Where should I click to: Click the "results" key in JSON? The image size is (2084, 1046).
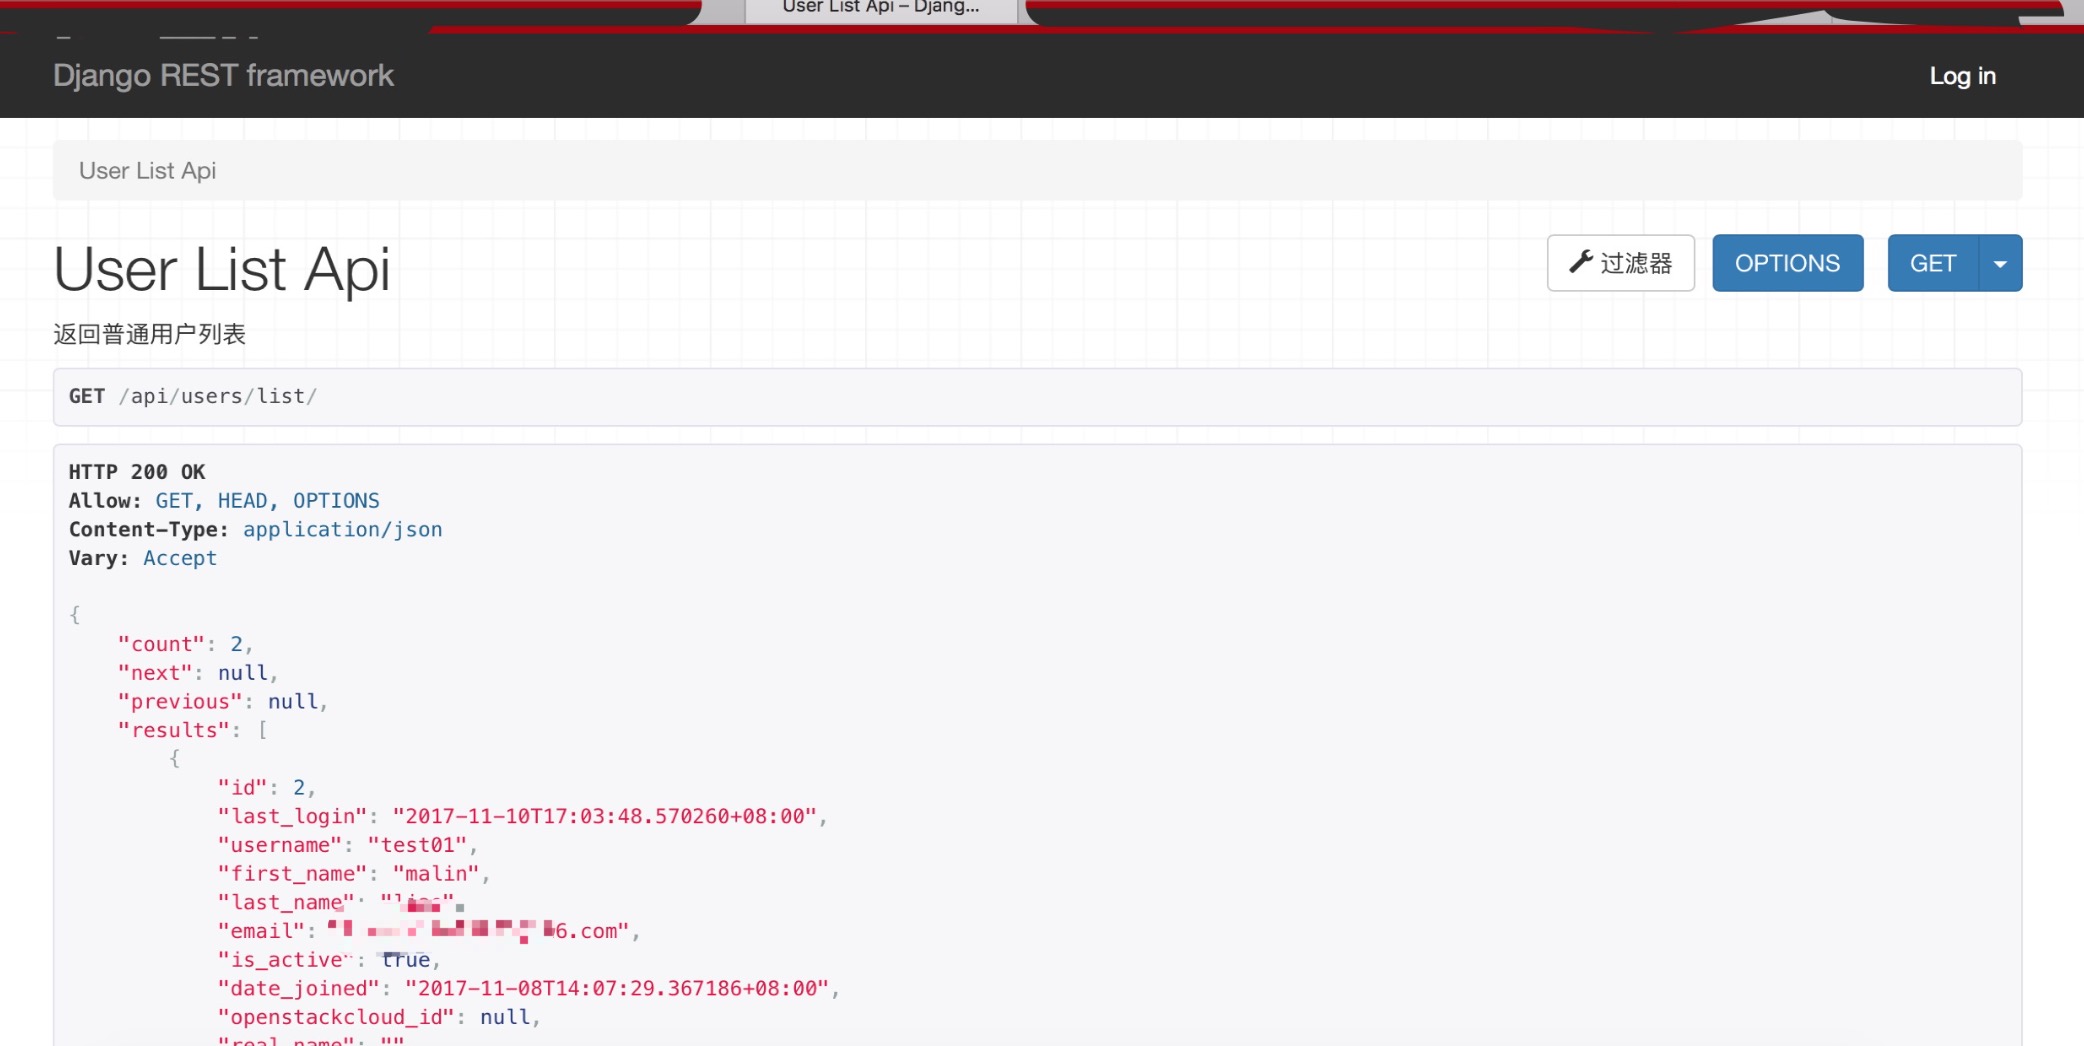point(174,731)
